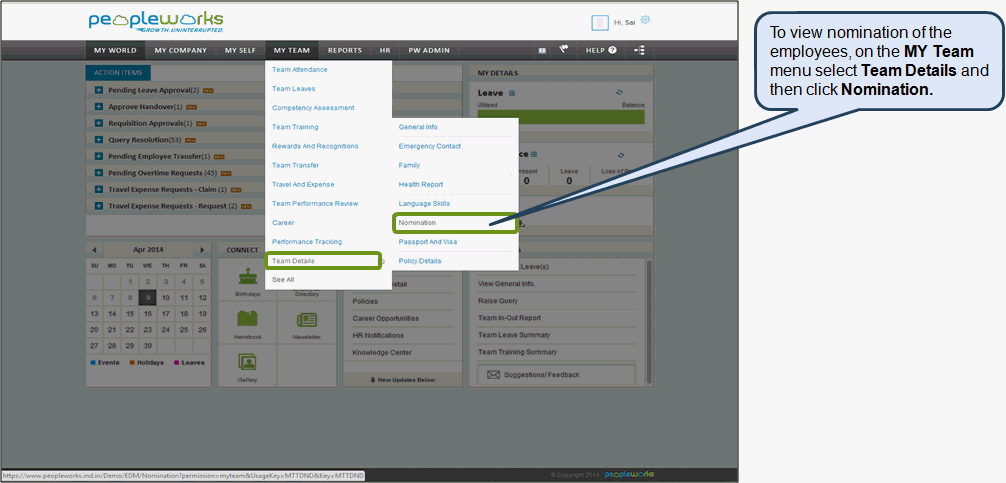
Task: Go to next month in calendar
Action: (x=202, y=250)
